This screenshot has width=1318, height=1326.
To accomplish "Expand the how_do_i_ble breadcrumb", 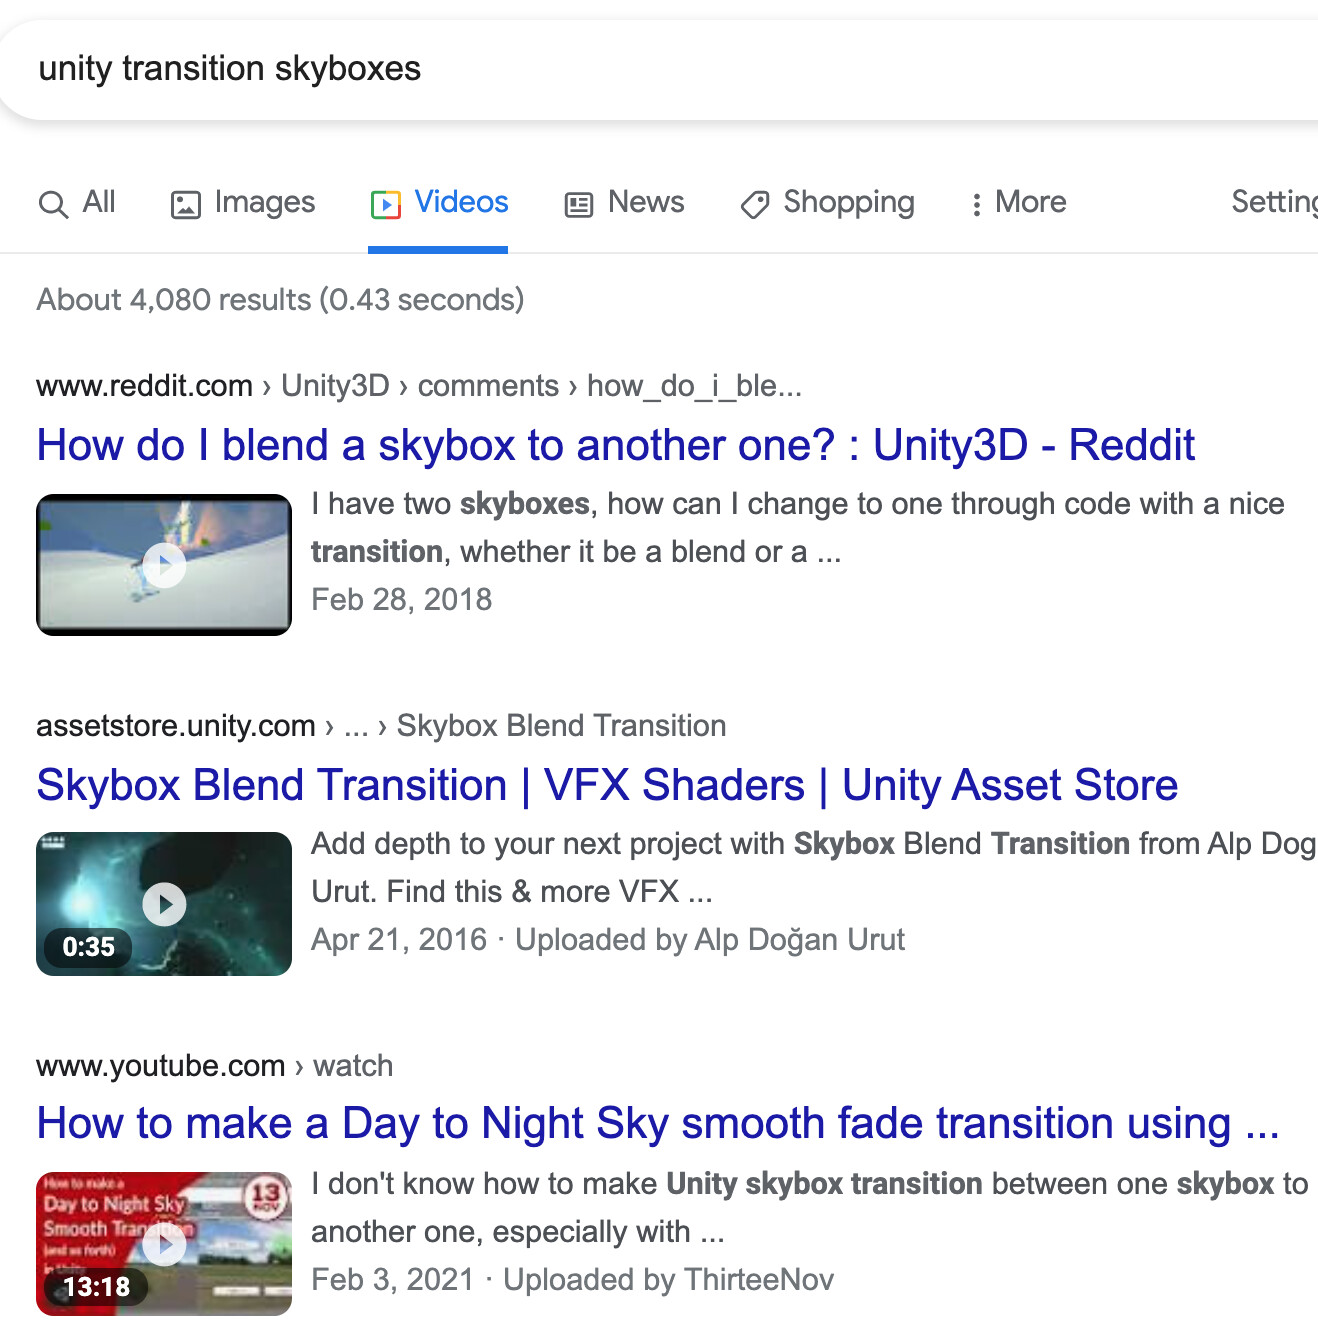I will pyautogui.click(x=694, y=385).
